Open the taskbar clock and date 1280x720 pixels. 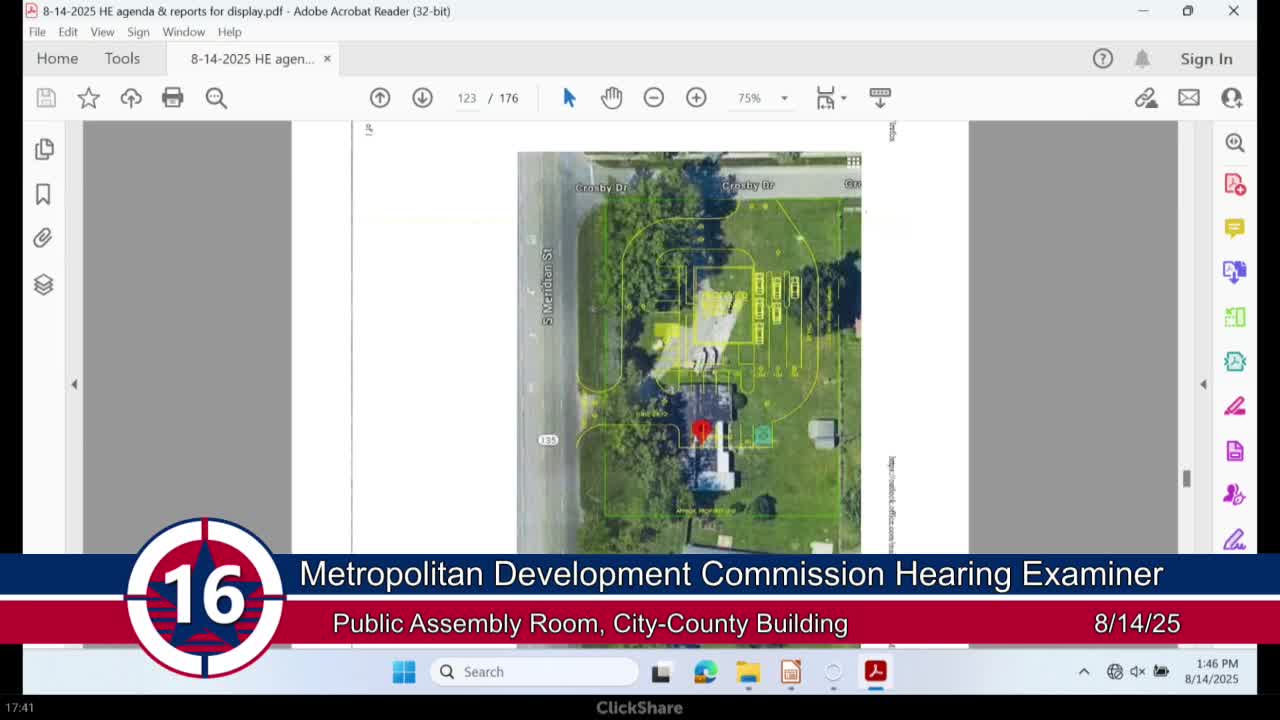[x=1211, y=672]
